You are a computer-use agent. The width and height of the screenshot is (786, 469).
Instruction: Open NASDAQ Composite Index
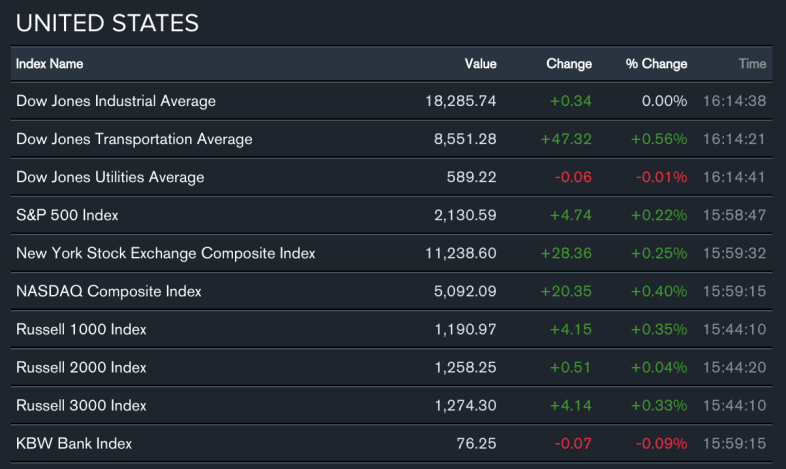[109, 292]
